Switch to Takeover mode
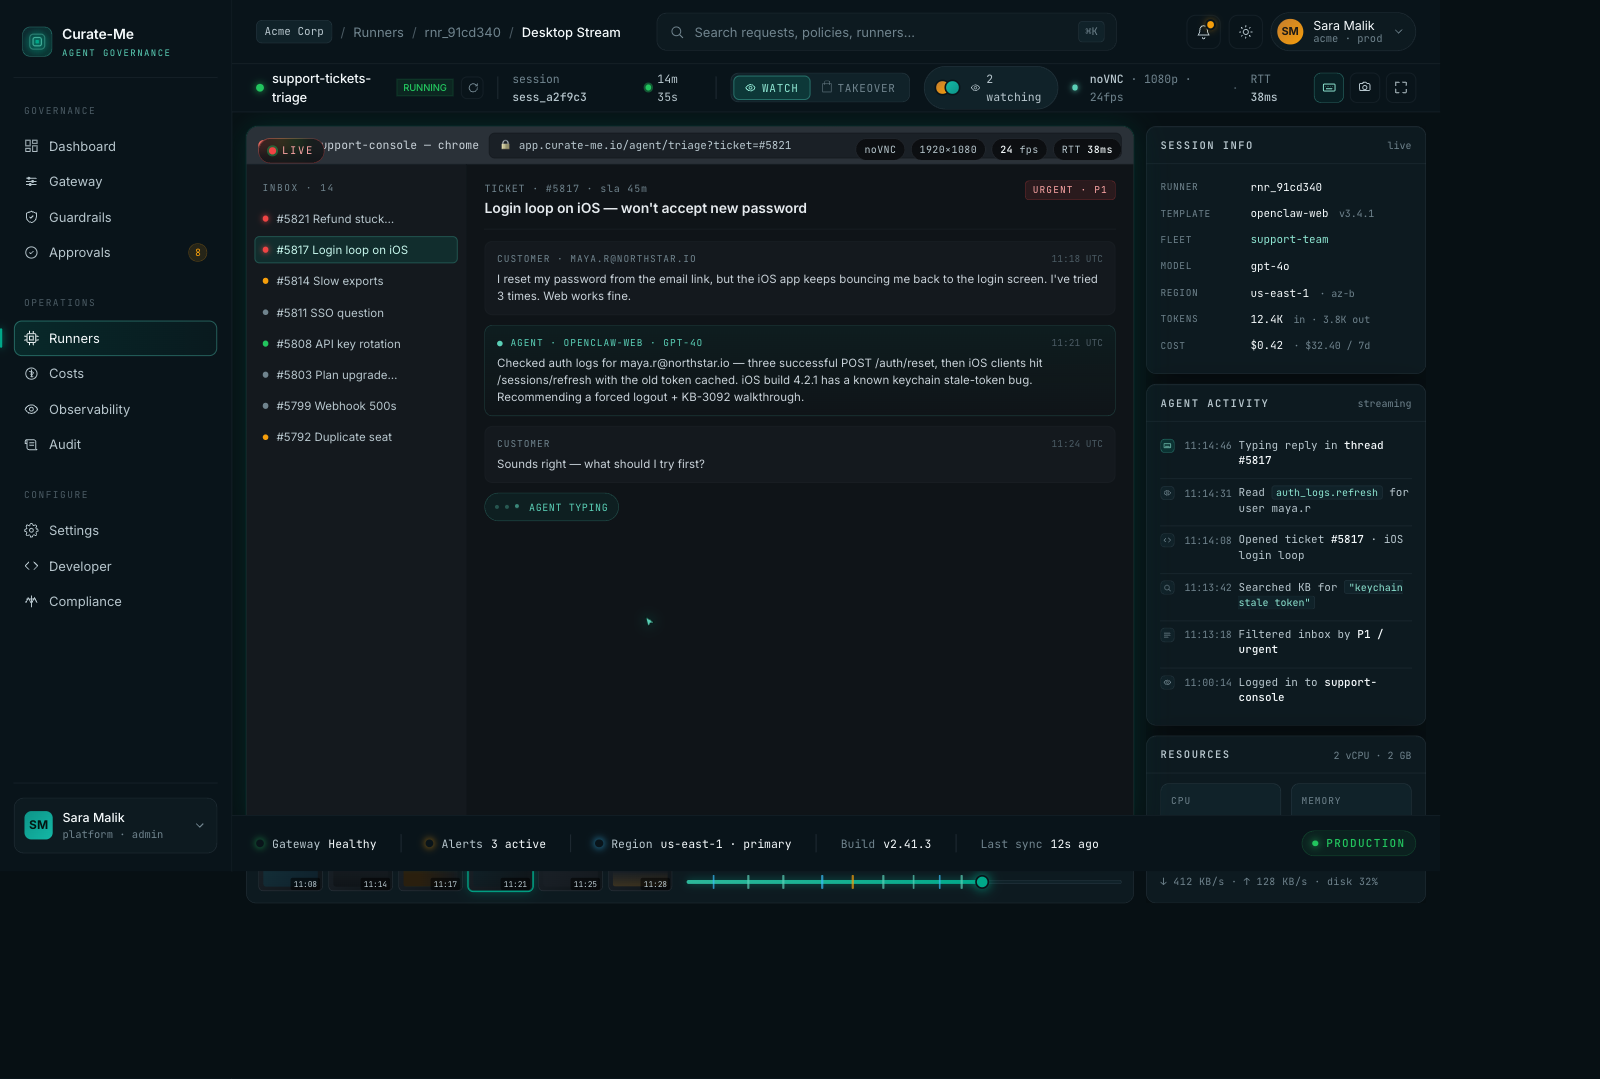 (859, 88)
